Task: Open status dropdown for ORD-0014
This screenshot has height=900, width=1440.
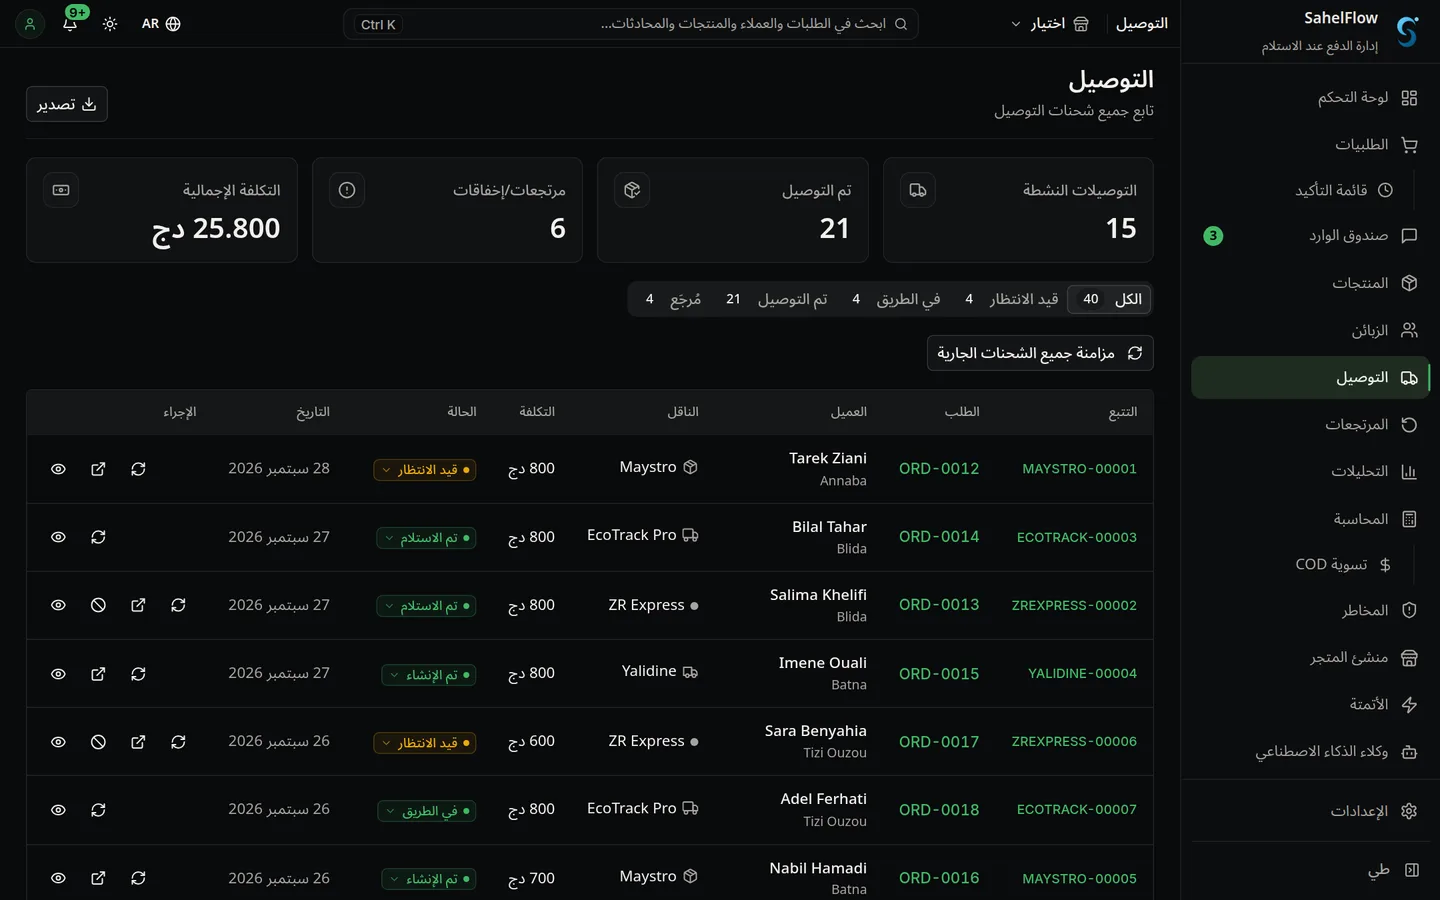Action: click(426, 538)
